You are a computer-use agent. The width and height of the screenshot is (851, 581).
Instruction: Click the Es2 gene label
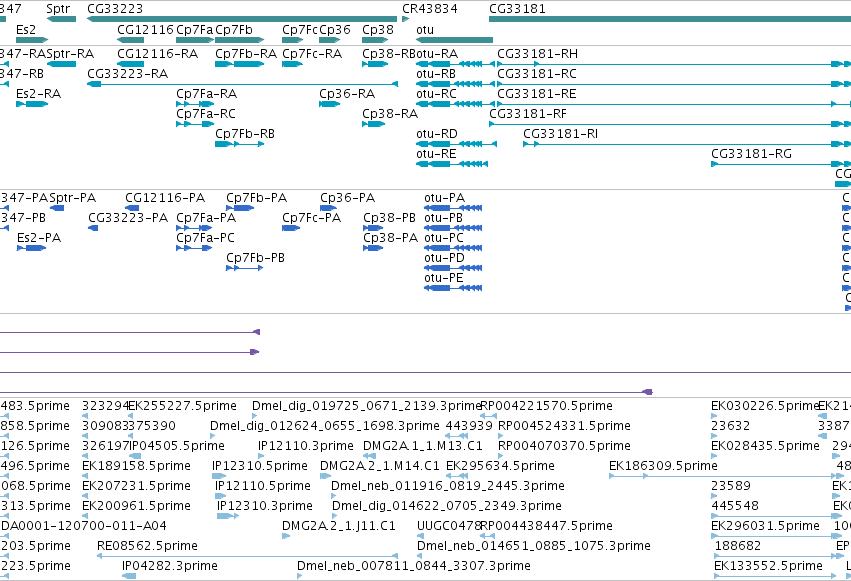pos(26,30)
